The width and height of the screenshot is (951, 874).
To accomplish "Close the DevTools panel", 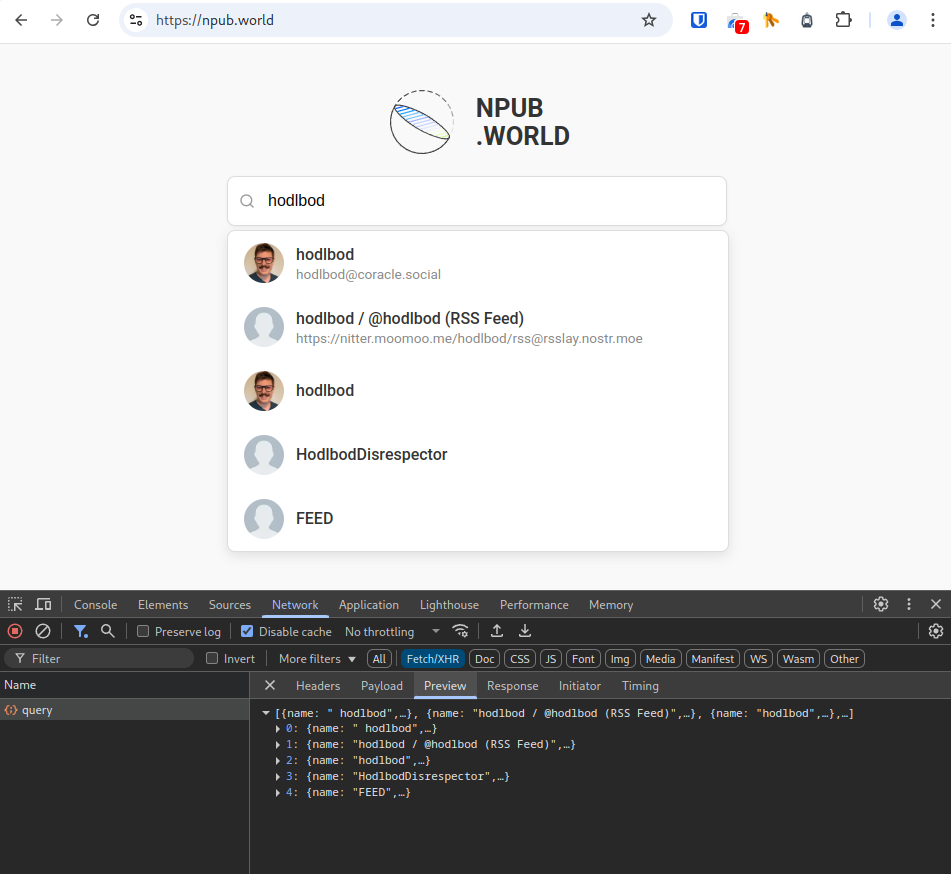I will click(x=936, y=604).
